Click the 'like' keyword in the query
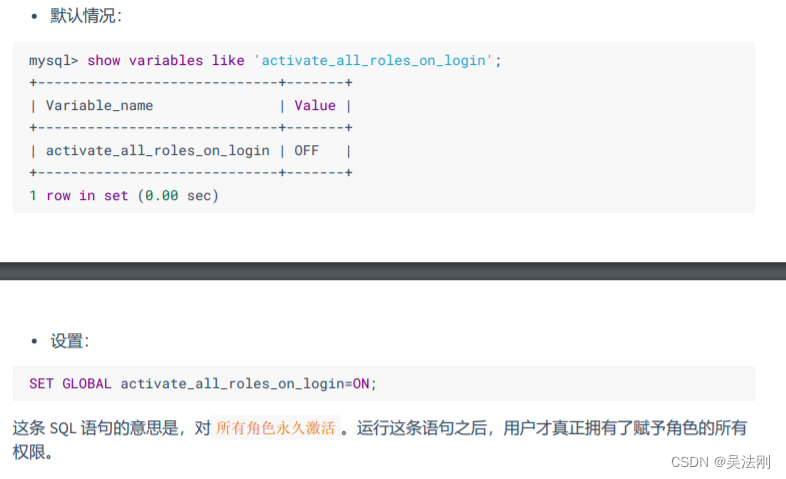The image size is (786, 479). point(228,61)
